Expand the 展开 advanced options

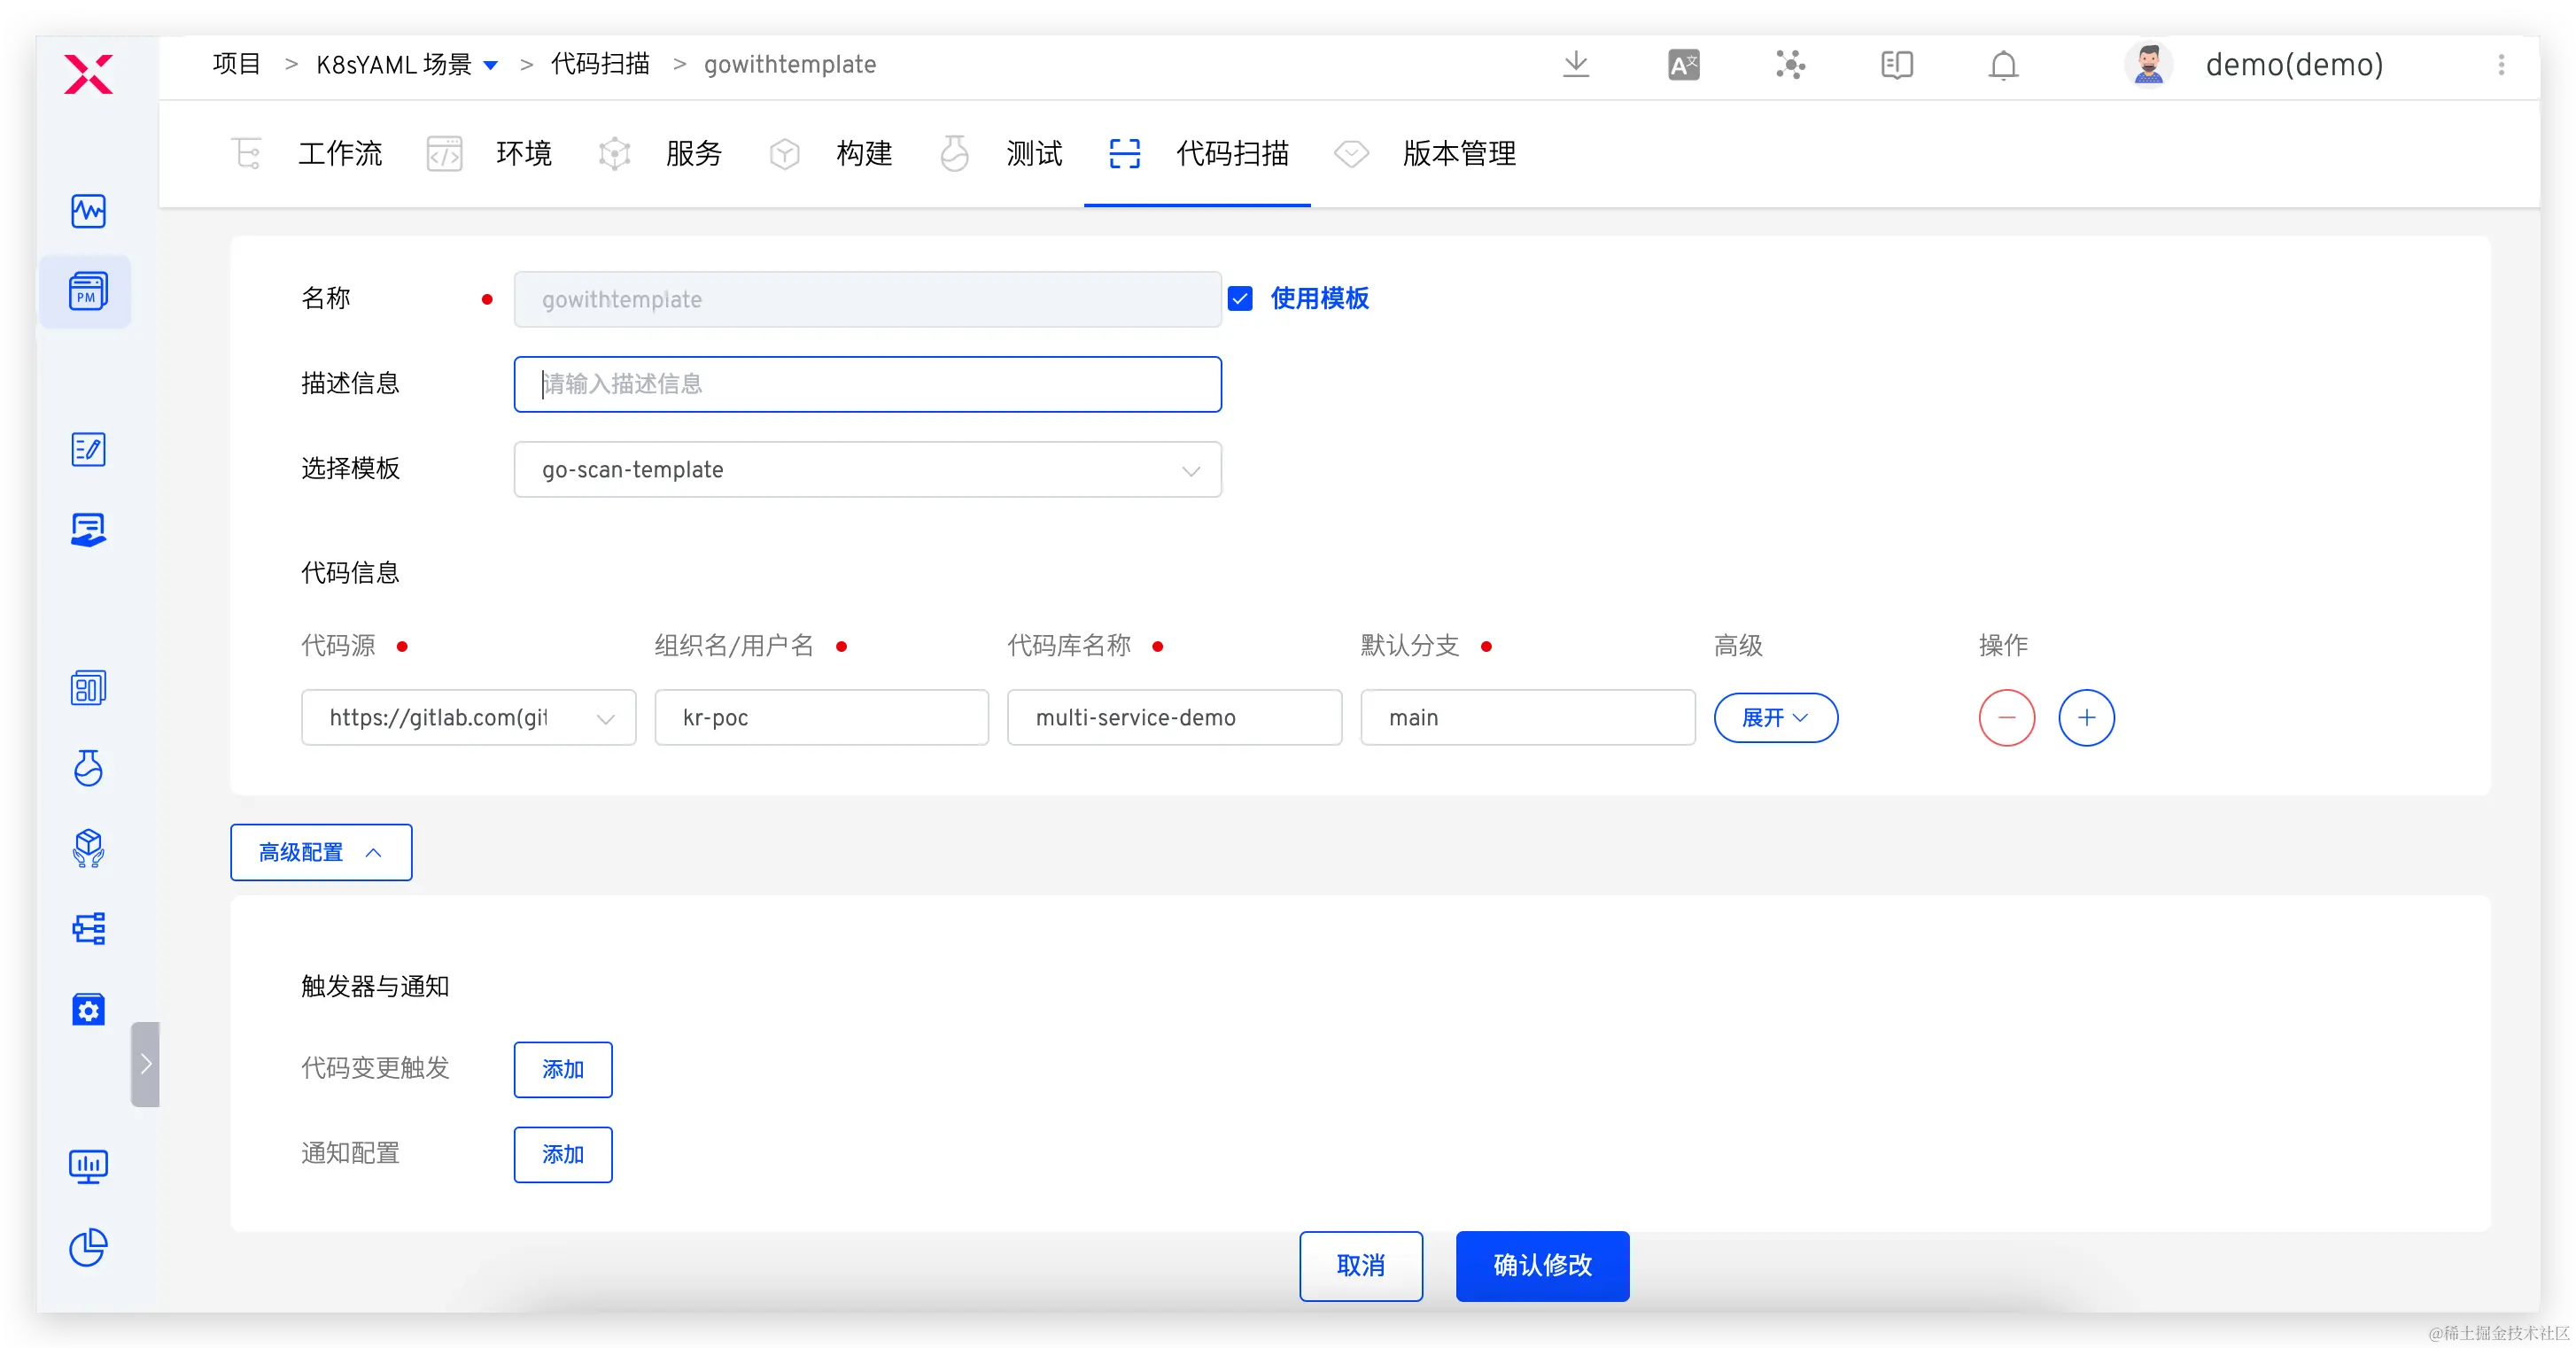click(x=1775, y=718)
